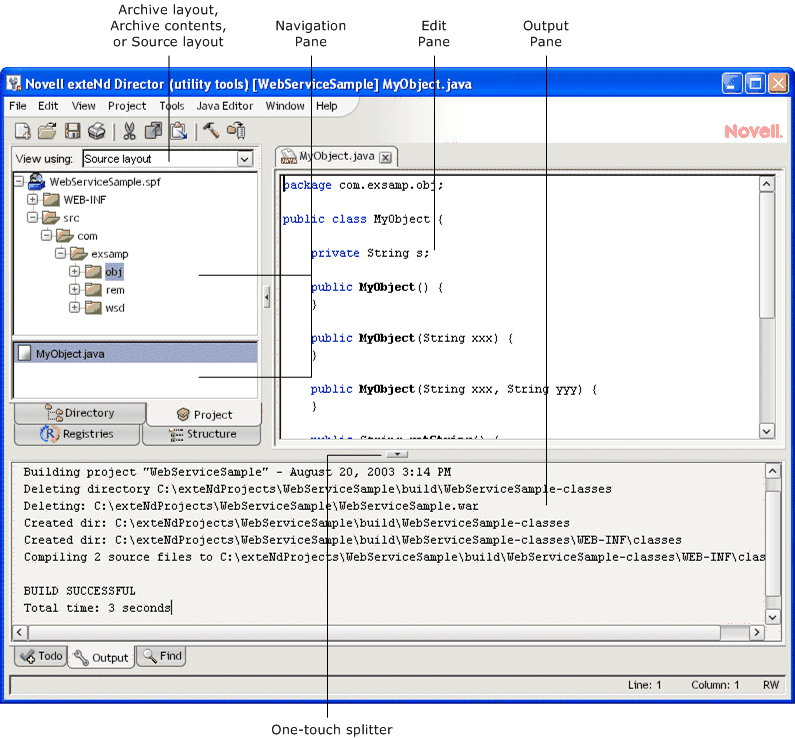Click the editor vertical scrollbar thumb
The image size is (795, 738).
(767, 254)
